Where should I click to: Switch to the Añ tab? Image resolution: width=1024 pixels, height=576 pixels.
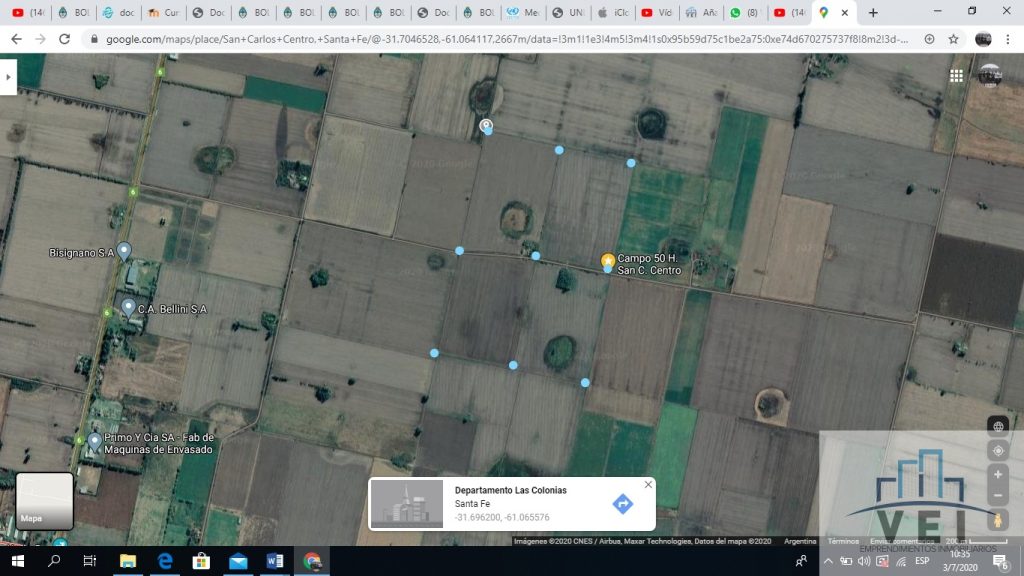click(703, 12)
